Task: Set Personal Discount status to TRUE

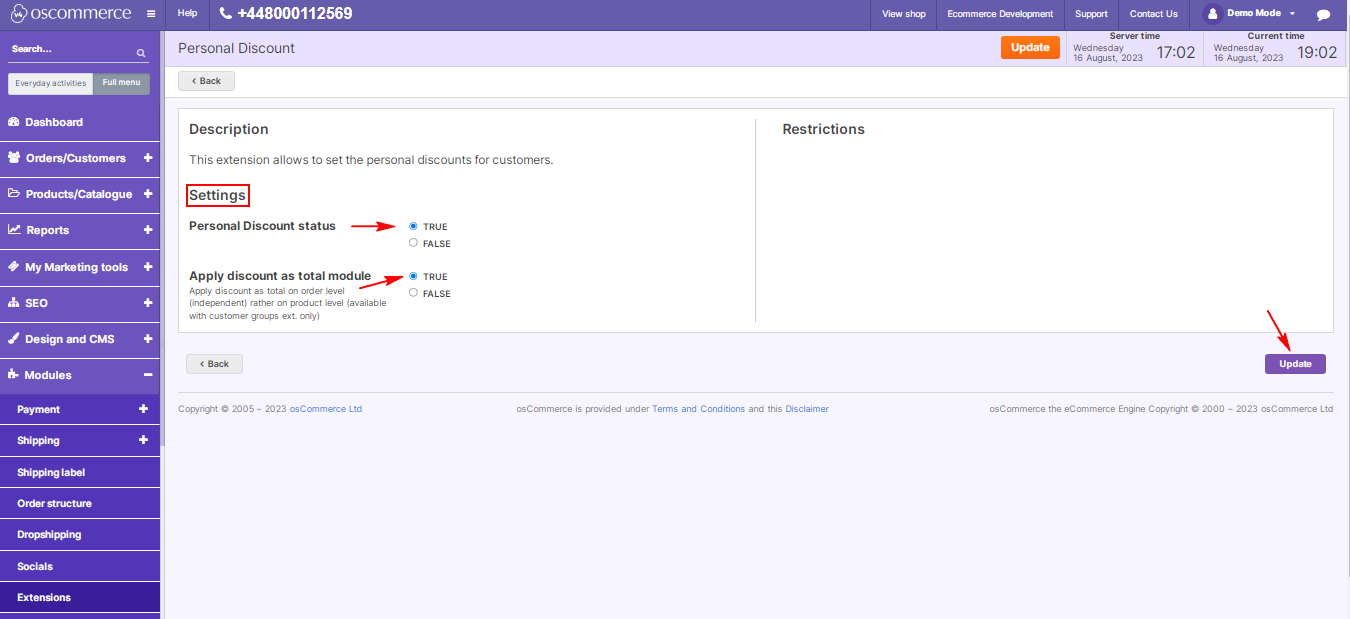Action: click(413, 226)
